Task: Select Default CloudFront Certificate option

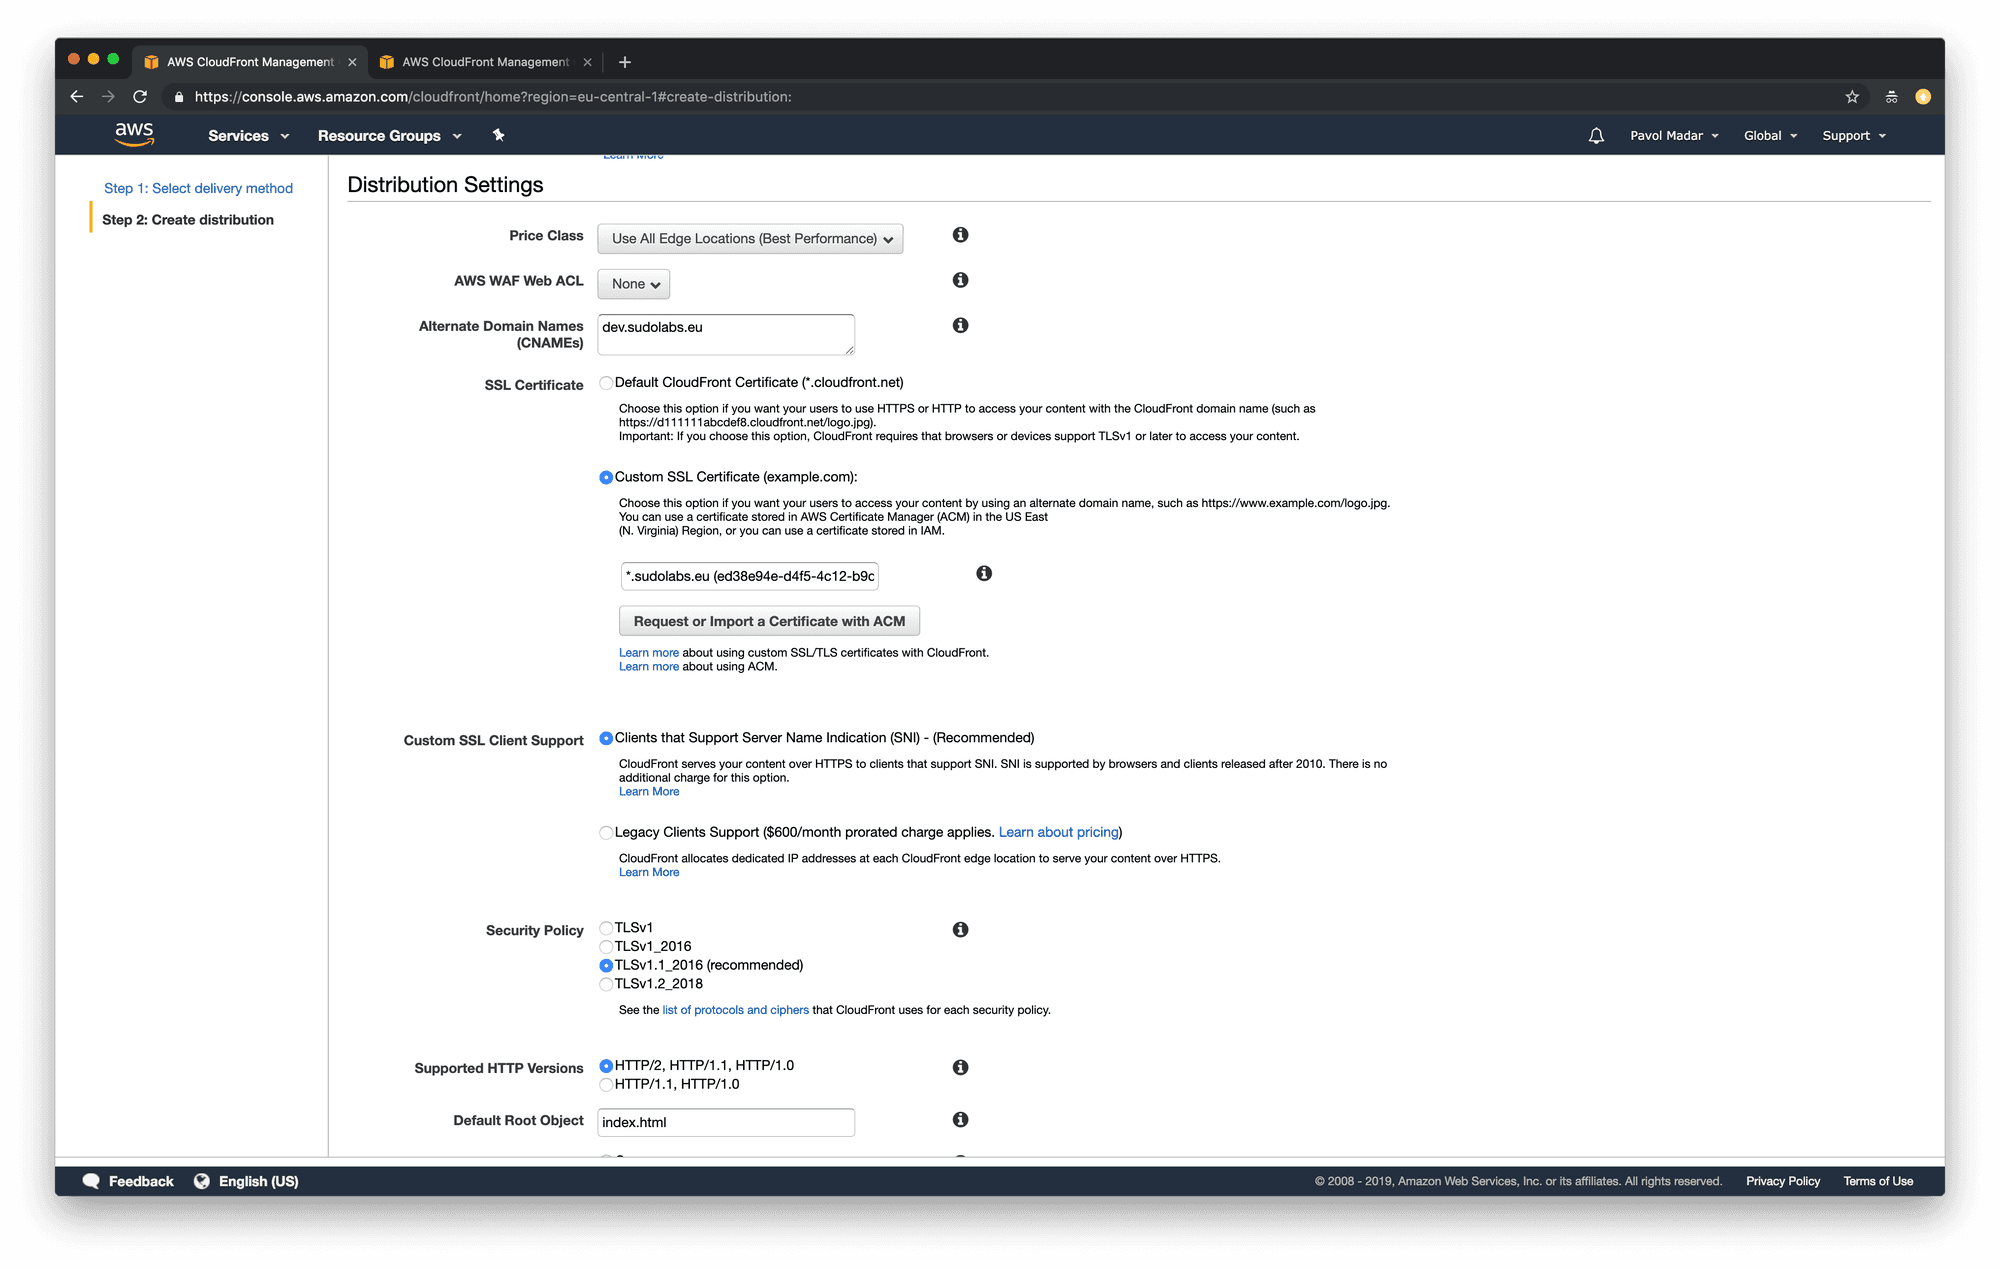Action: (x=606, y=383)
